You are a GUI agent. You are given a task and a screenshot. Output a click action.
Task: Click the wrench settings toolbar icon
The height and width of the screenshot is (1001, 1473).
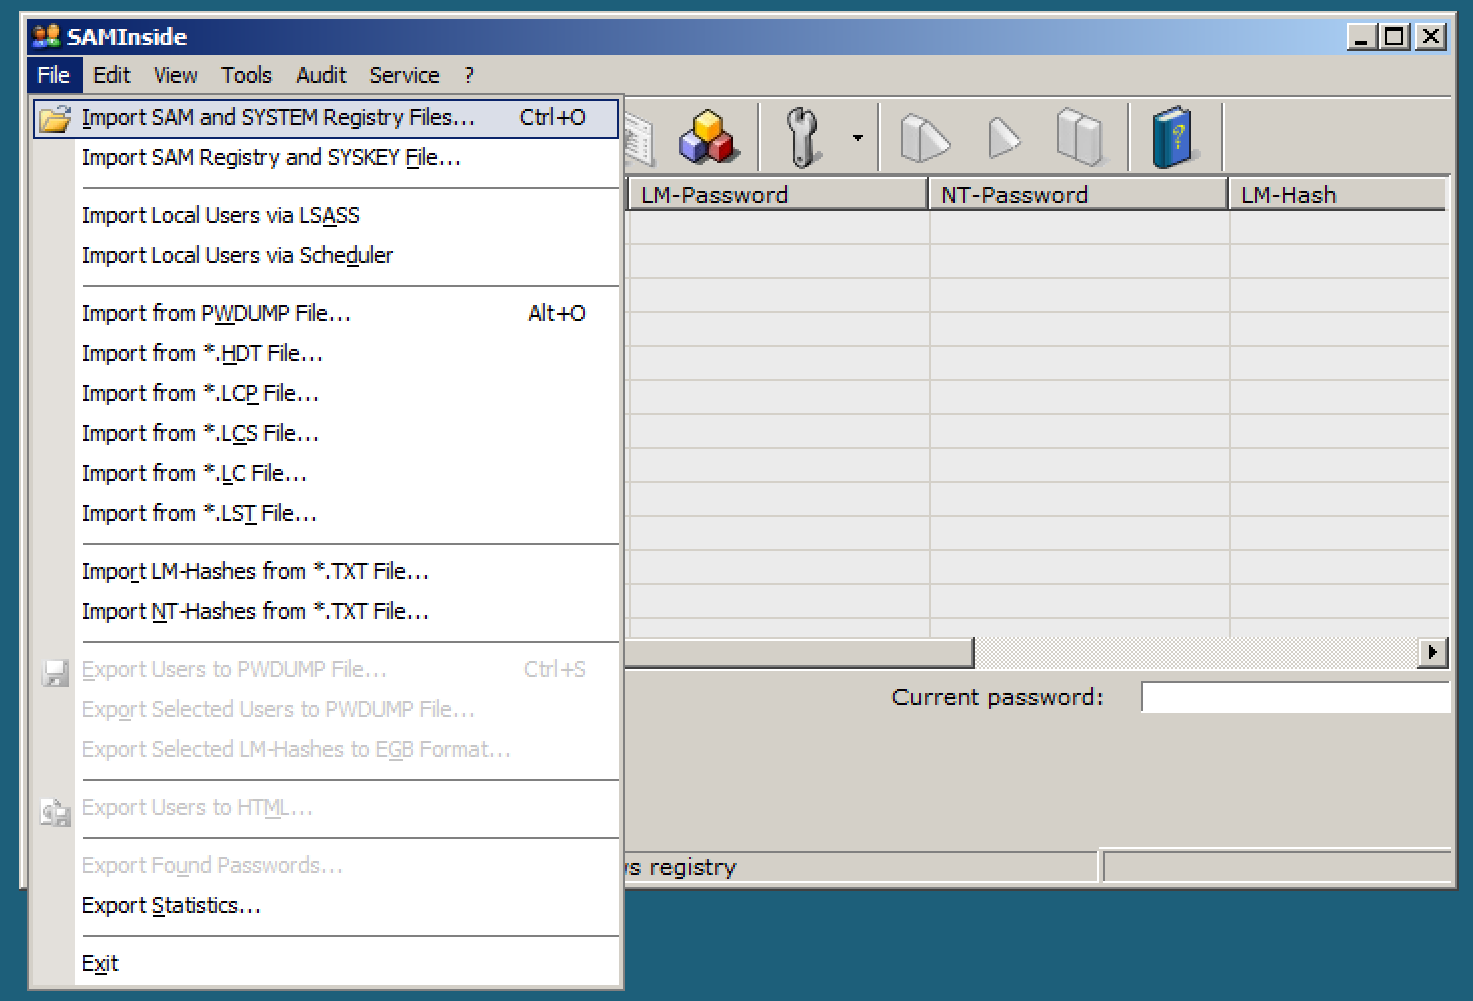point(802,137)
